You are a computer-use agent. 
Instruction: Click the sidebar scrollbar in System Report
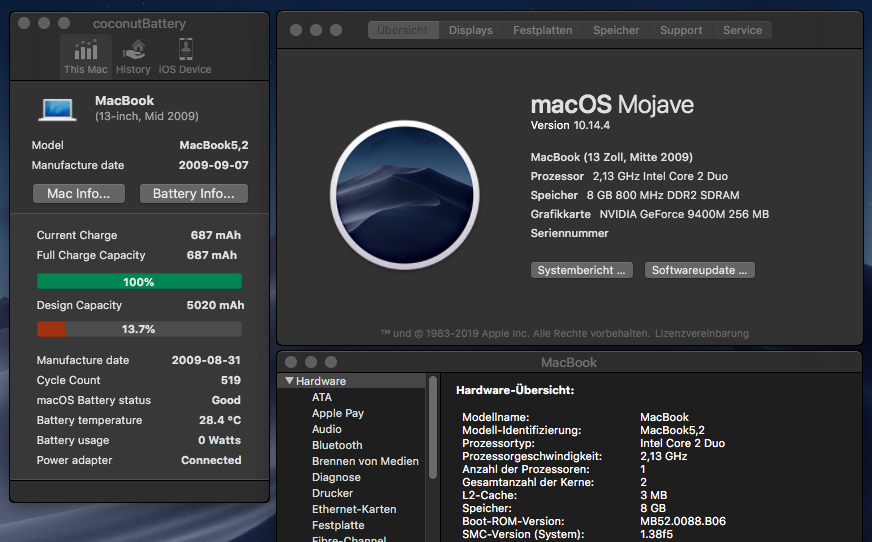(433, 427)
